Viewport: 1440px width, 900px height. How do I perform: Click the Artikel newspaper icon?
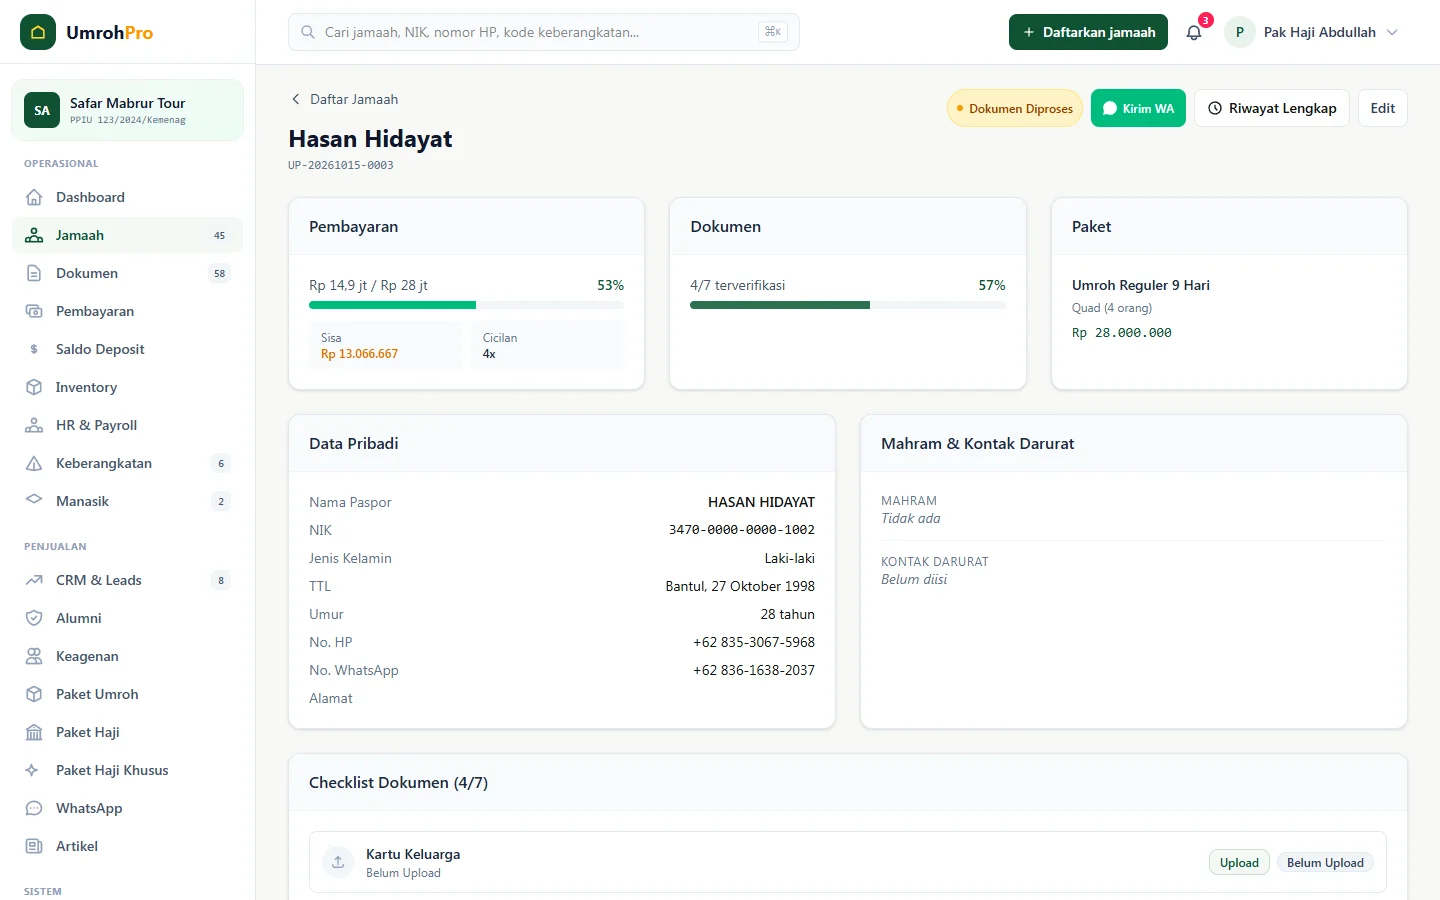[x=34, y=846]
